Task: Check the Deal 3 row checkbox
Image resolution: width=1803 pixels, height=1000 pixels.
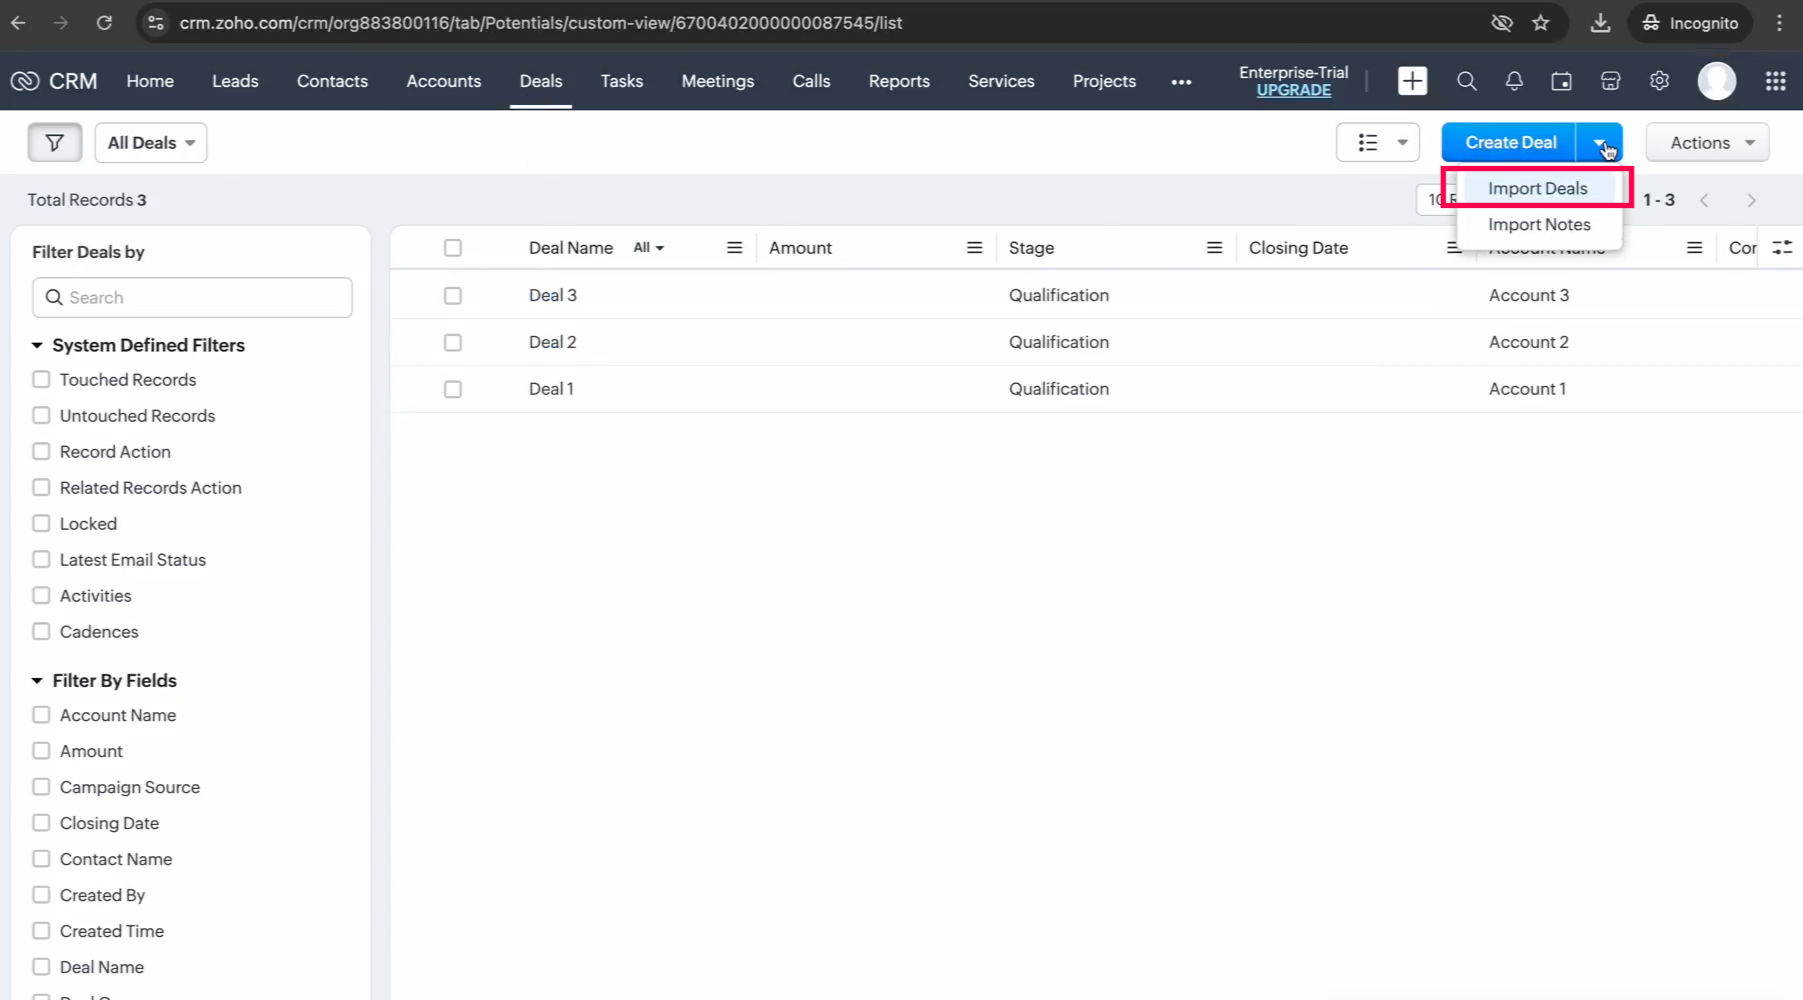Action: pyautogui.click(x=453, y=296)
